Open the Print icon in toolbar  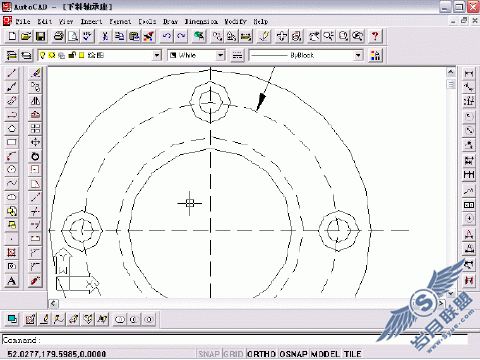(59, 36)
